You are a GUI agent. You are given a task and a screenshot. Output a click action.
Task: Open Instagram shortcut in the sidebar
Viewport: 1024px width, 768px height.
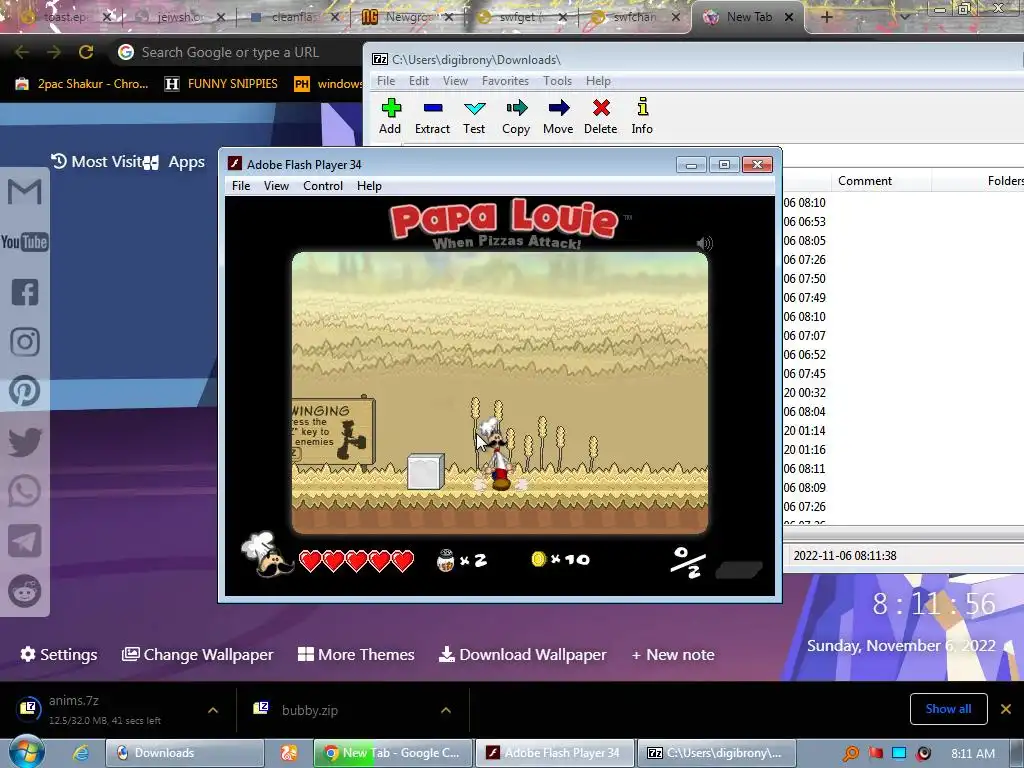[25, 342]
